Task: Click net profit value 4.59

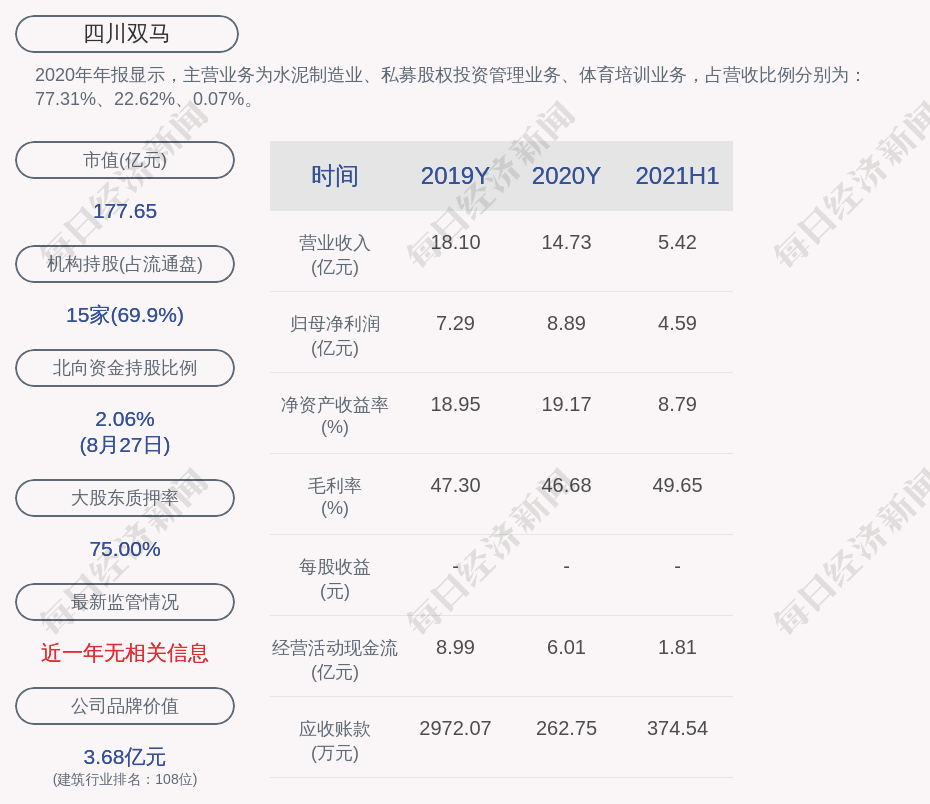Action: coord(677,324)
